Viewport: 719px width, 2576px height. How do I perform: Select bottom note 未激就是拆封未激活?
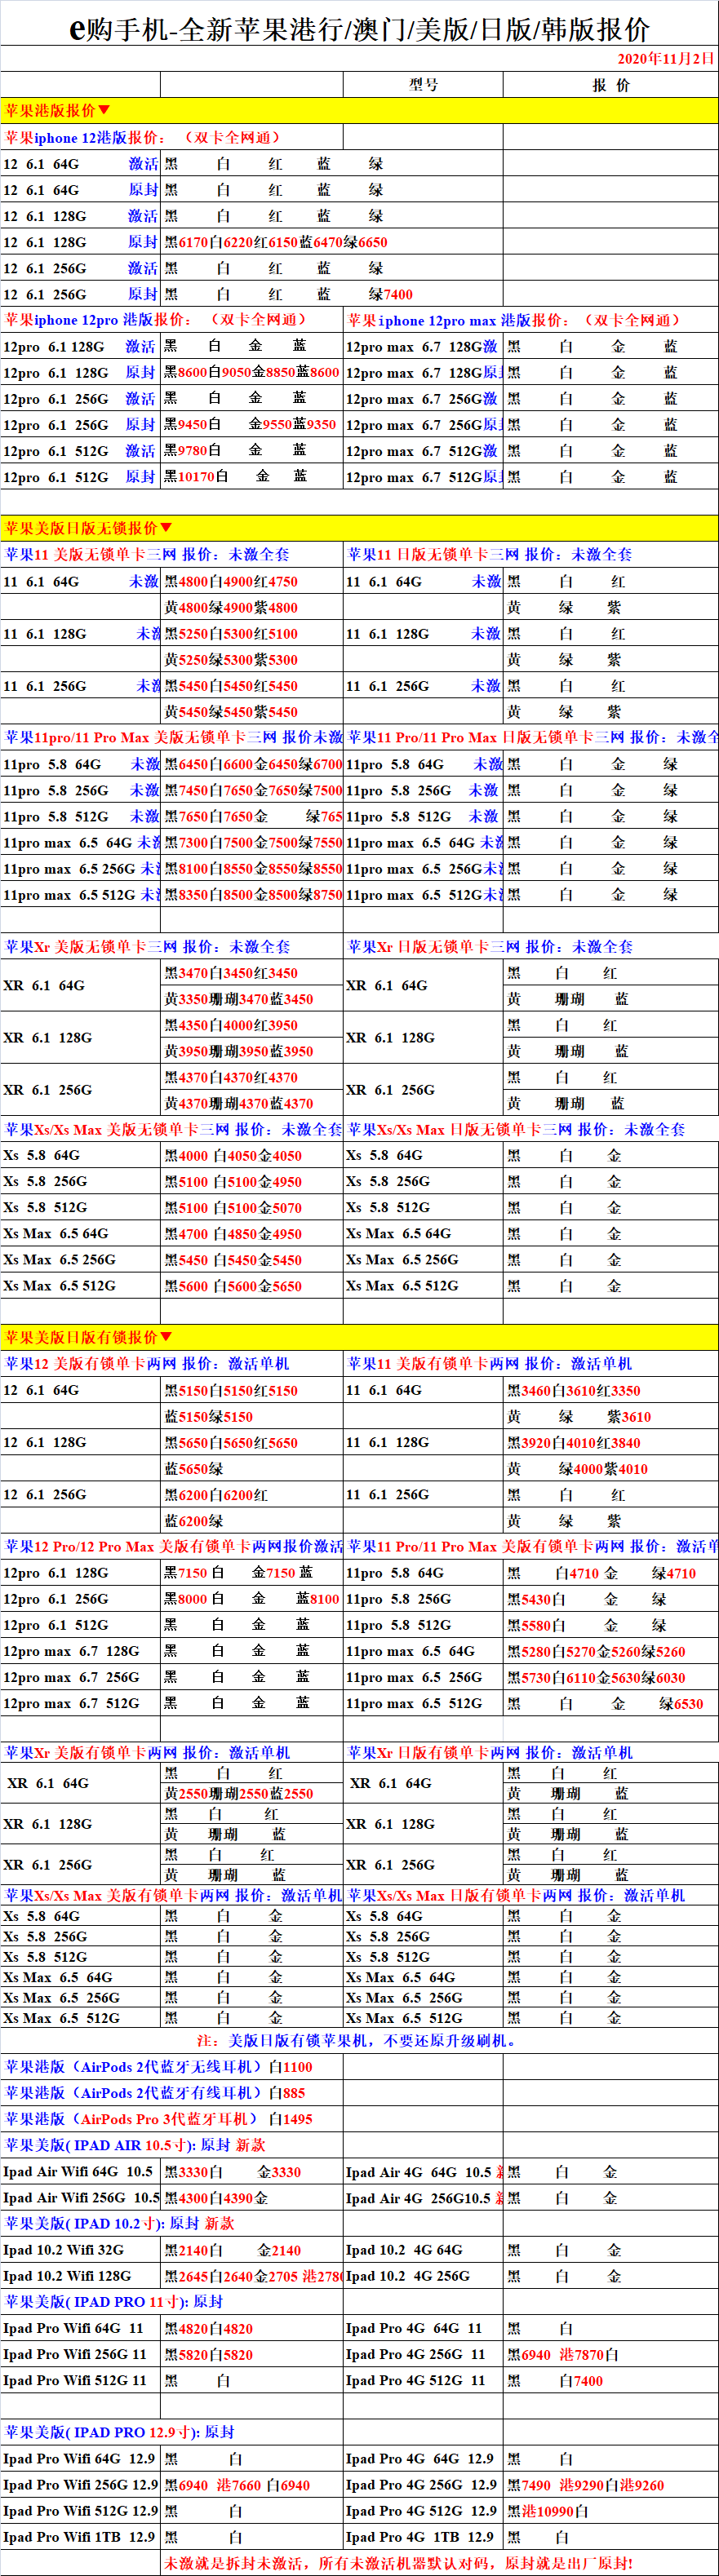pyautogui.click(x=399, y=2563)
